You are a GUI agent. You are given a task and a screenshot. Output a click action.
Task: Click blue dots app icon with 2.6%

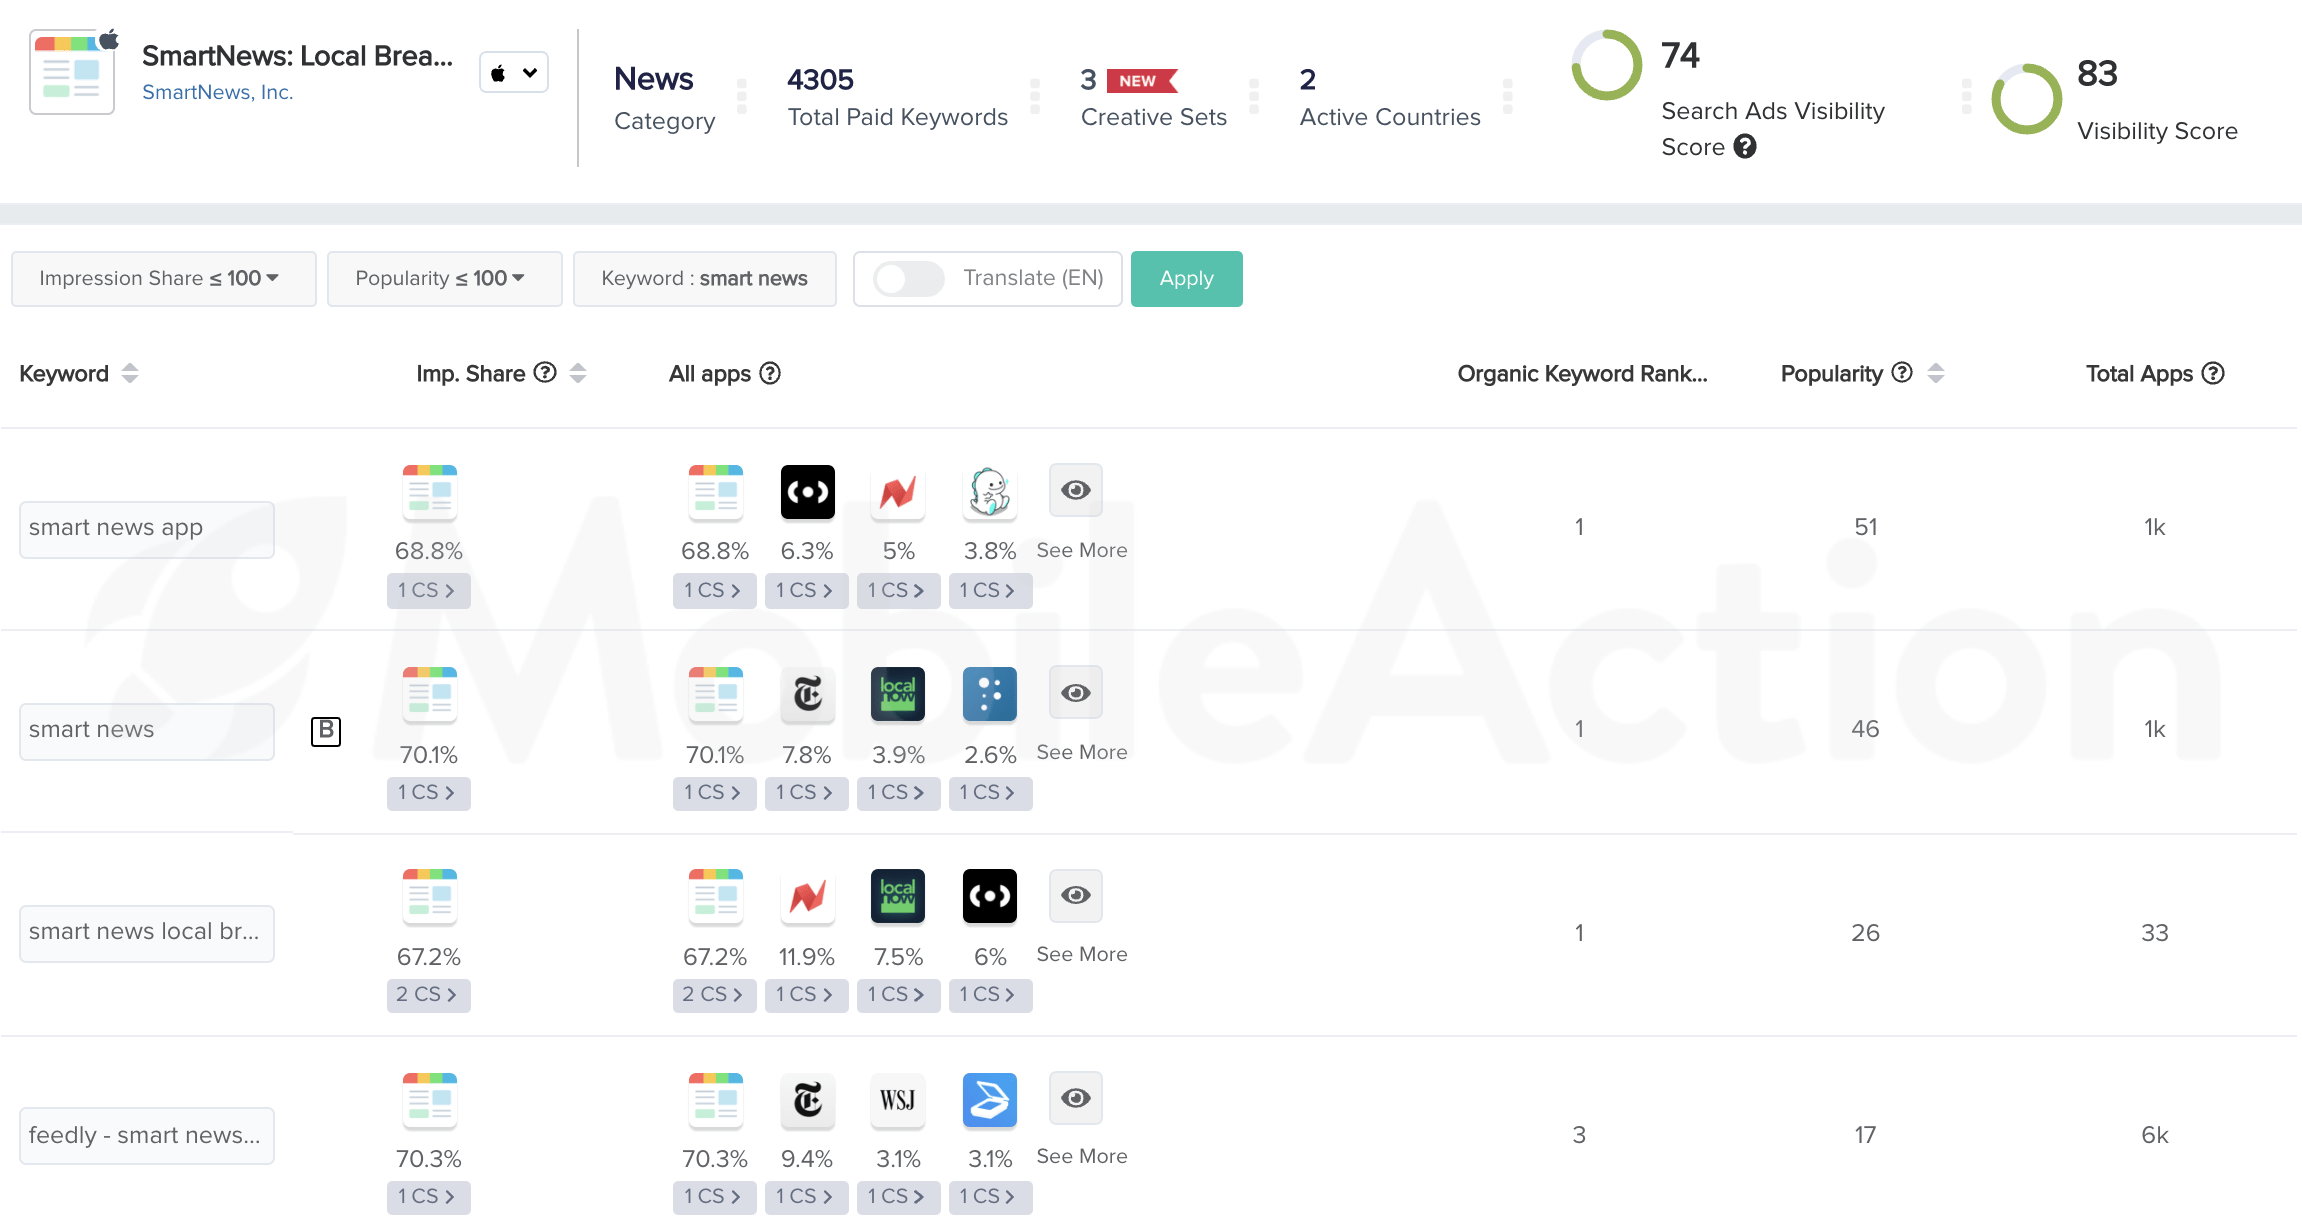tap(990, 694)
